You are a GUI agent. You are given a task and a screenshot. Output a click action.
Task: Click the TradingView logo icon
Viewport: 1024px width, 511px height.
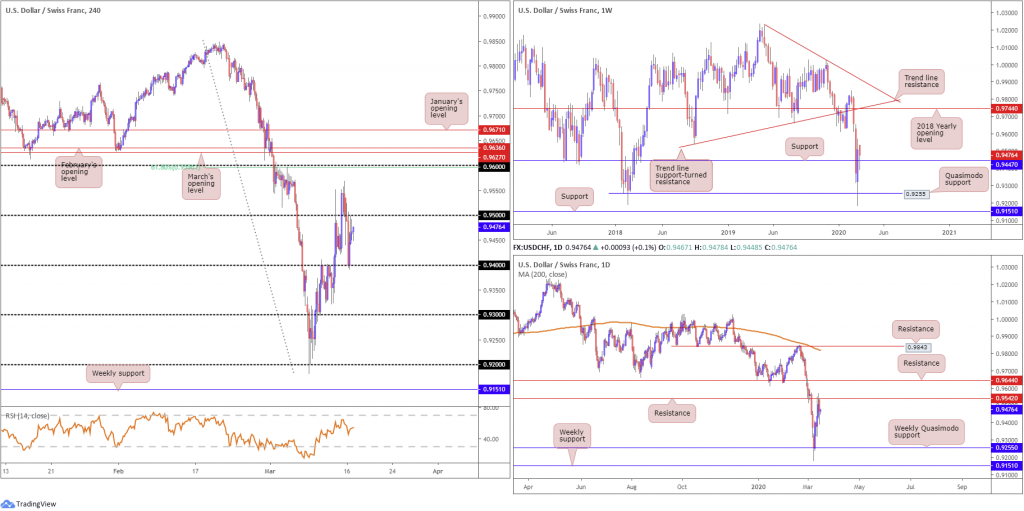click(8, 504)
